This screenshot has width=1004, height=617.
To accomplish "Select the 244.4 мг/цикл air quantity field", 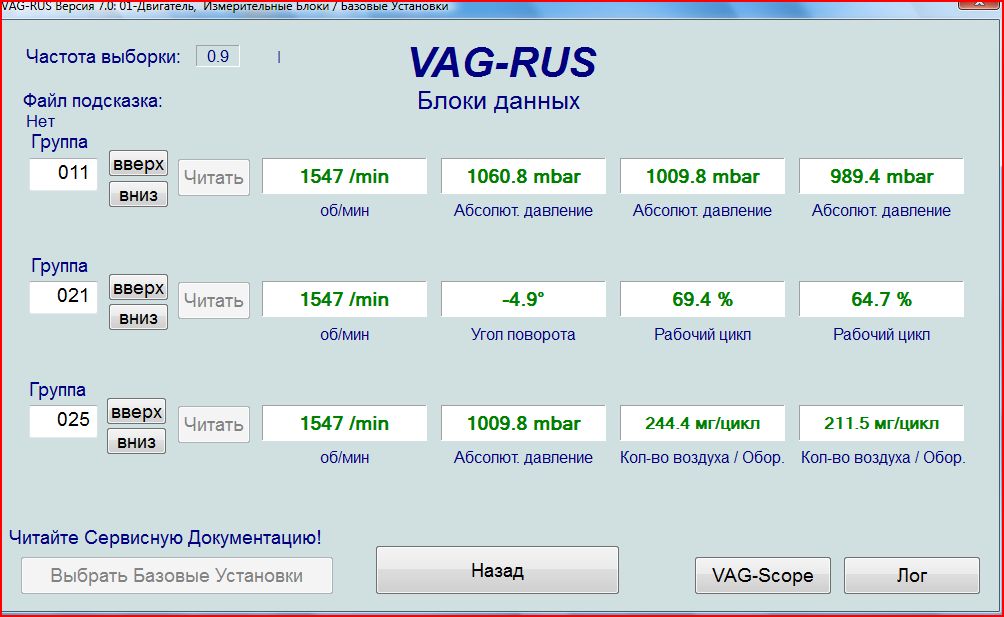I will tap(702, 424).
